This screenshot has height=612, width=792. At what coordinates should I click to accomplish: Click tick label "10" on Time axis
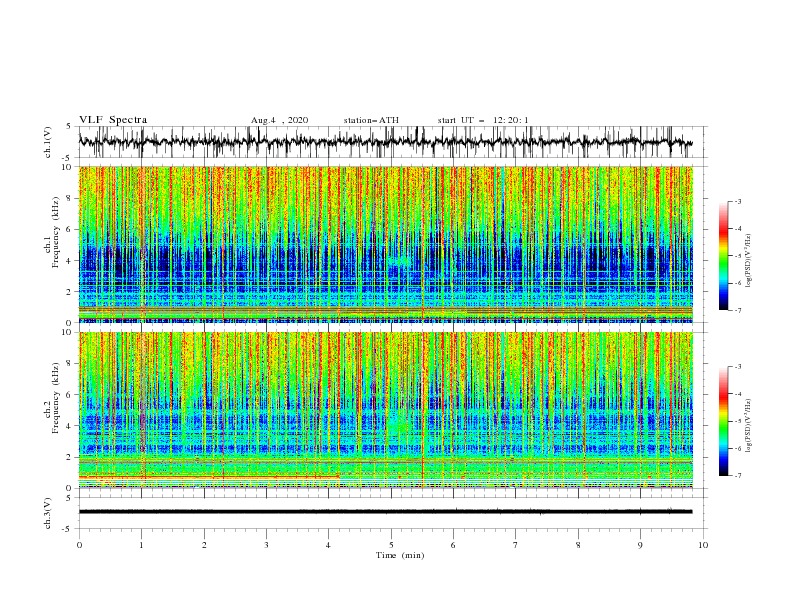click(x=703, y=545)
